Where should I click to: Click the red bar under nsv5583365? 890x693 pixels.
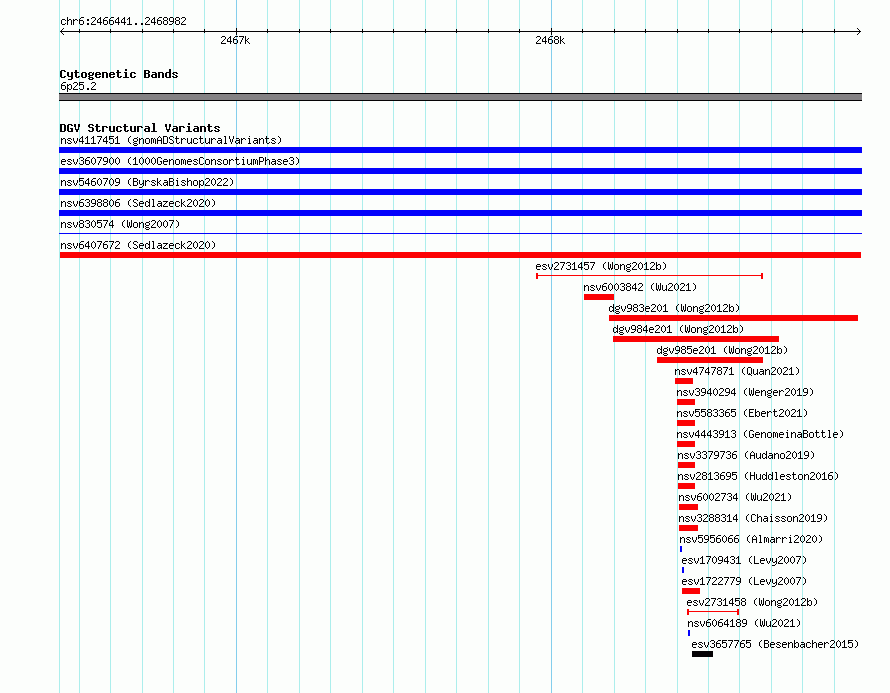[x=686, y=423]
